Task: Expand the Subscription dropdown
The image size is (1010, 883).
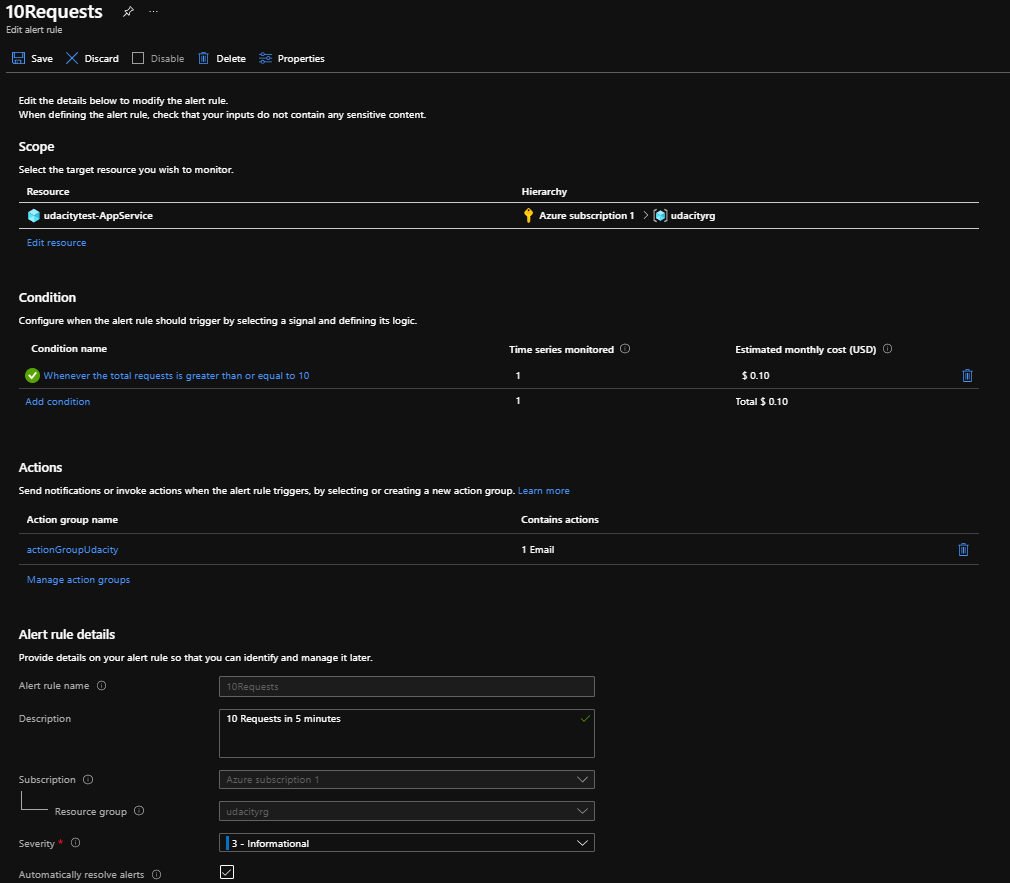Action: coord(406,780)
